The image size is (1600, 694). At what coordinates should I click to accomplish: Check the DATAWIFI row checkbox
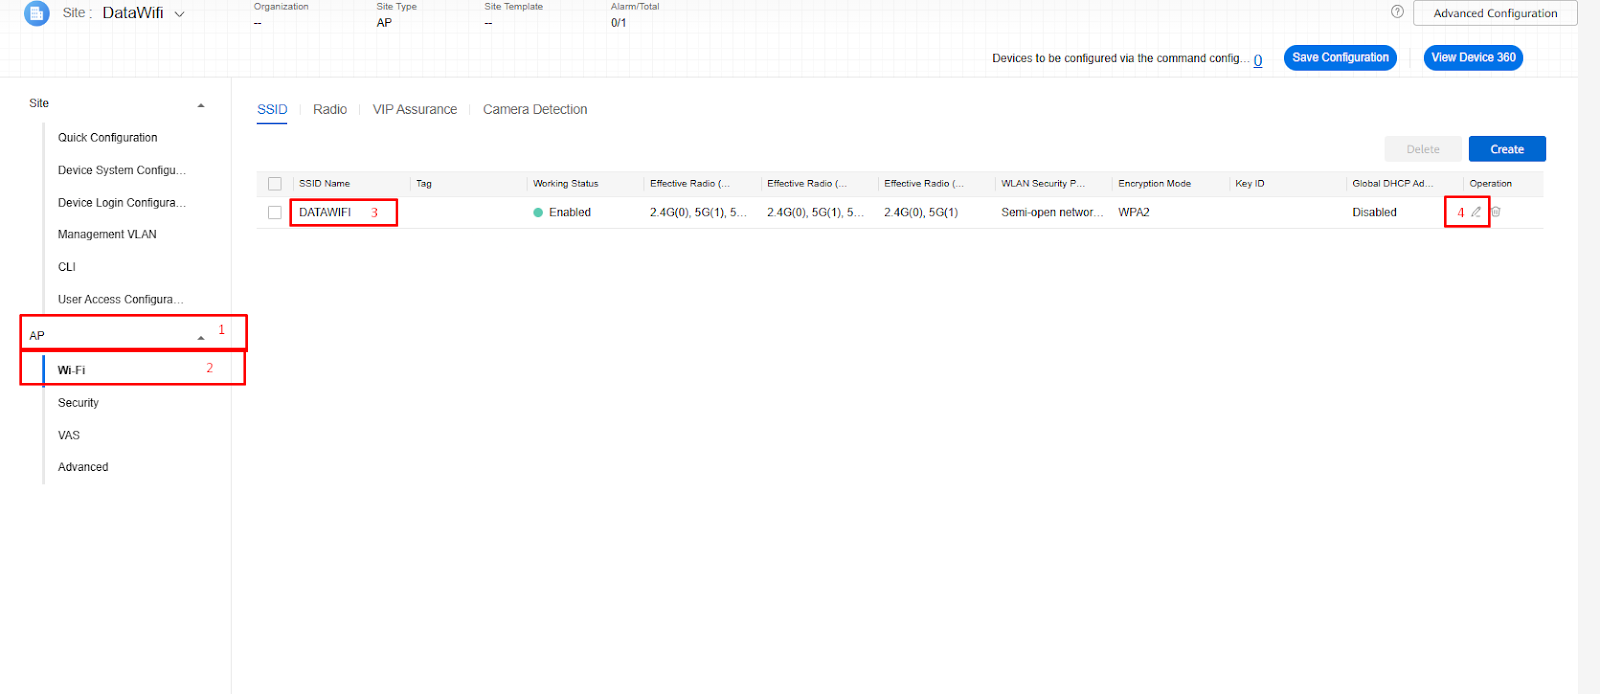click(275, 212)
